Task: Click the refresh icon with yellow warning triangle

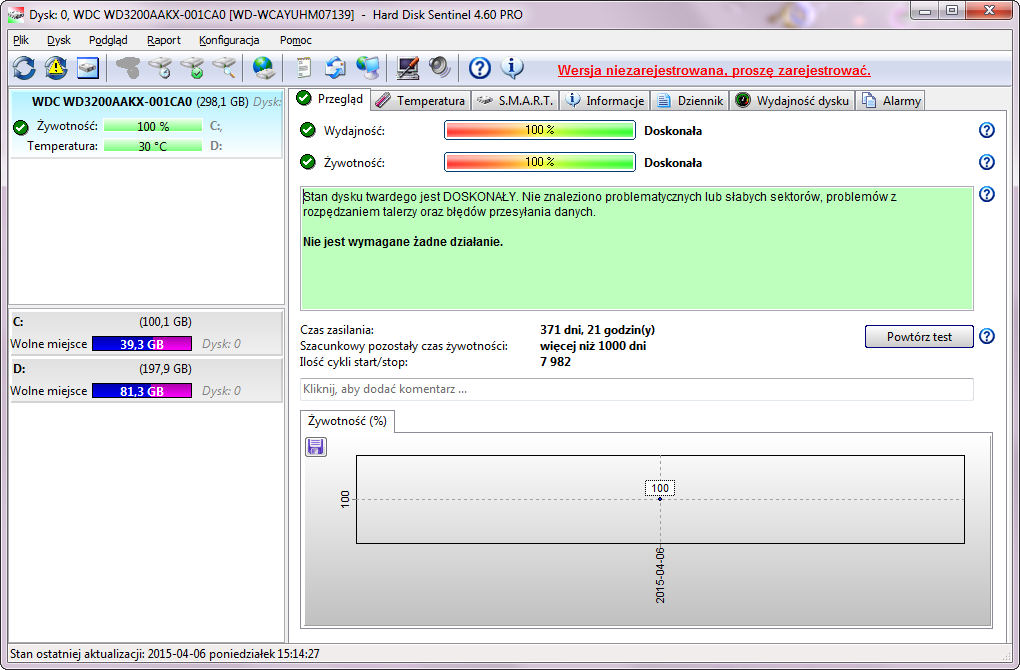Action: pos(56,68)
